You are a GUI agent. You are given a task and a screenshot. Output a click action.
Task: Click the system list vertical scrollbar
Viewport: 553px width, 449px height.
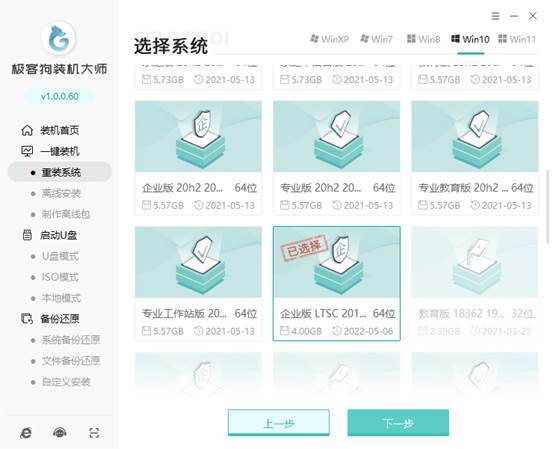pos(548,206)
